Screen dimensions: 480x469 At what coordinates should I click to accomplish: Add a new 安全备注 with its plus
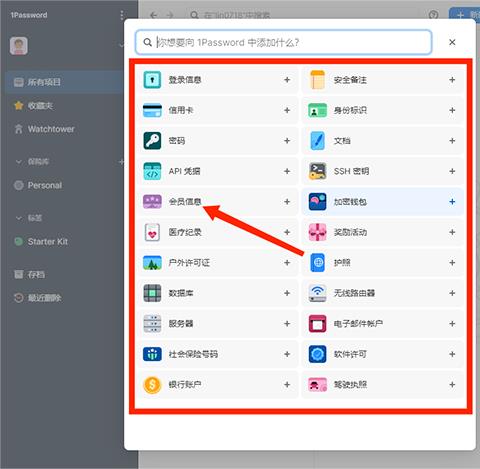[452, 80]
